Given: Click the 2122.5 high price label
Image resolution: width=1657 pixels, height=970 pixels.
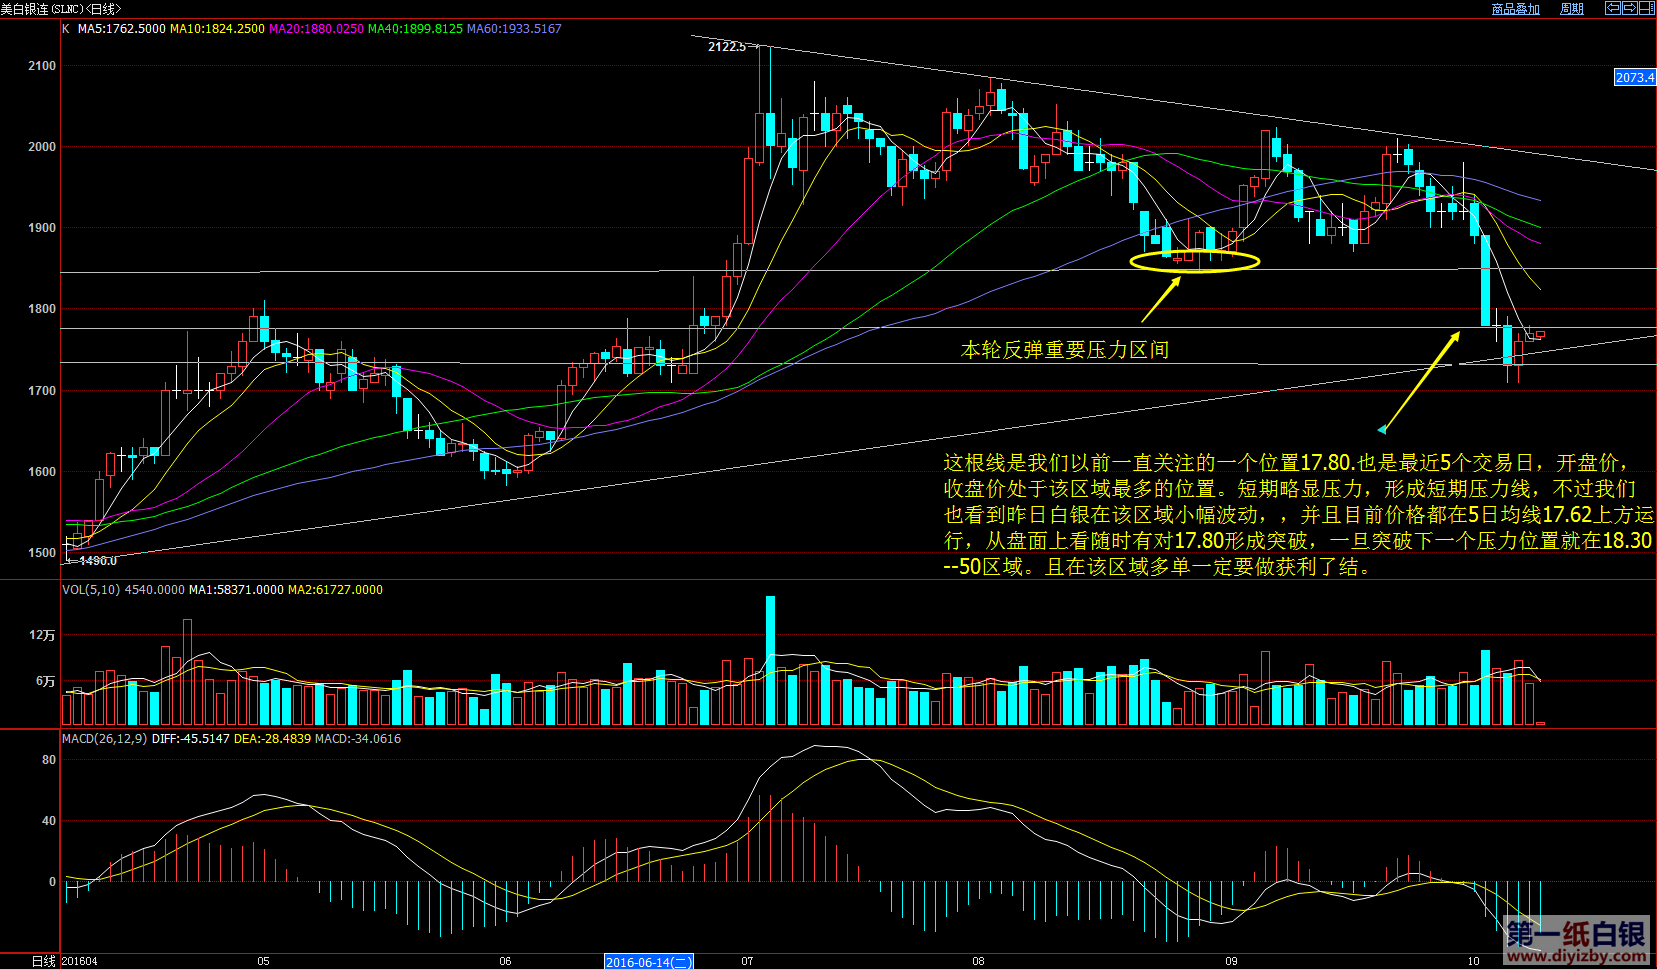Looking at the screenshot, I should (x=726, y=47).
